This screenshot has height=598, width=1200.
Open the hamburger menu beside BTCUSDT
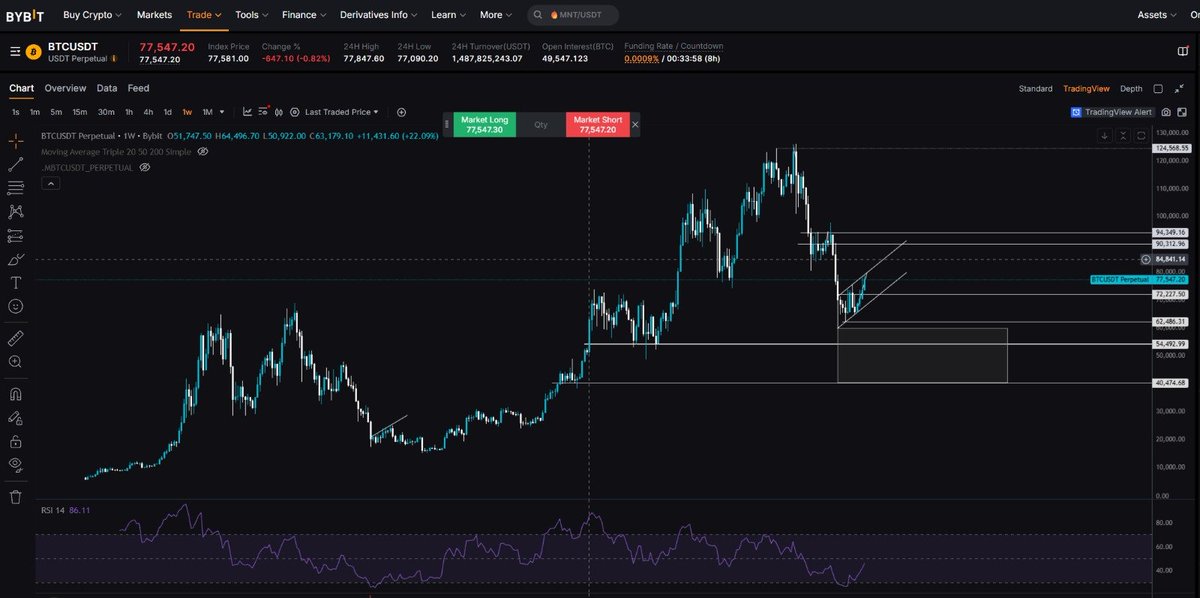(14, 52)
